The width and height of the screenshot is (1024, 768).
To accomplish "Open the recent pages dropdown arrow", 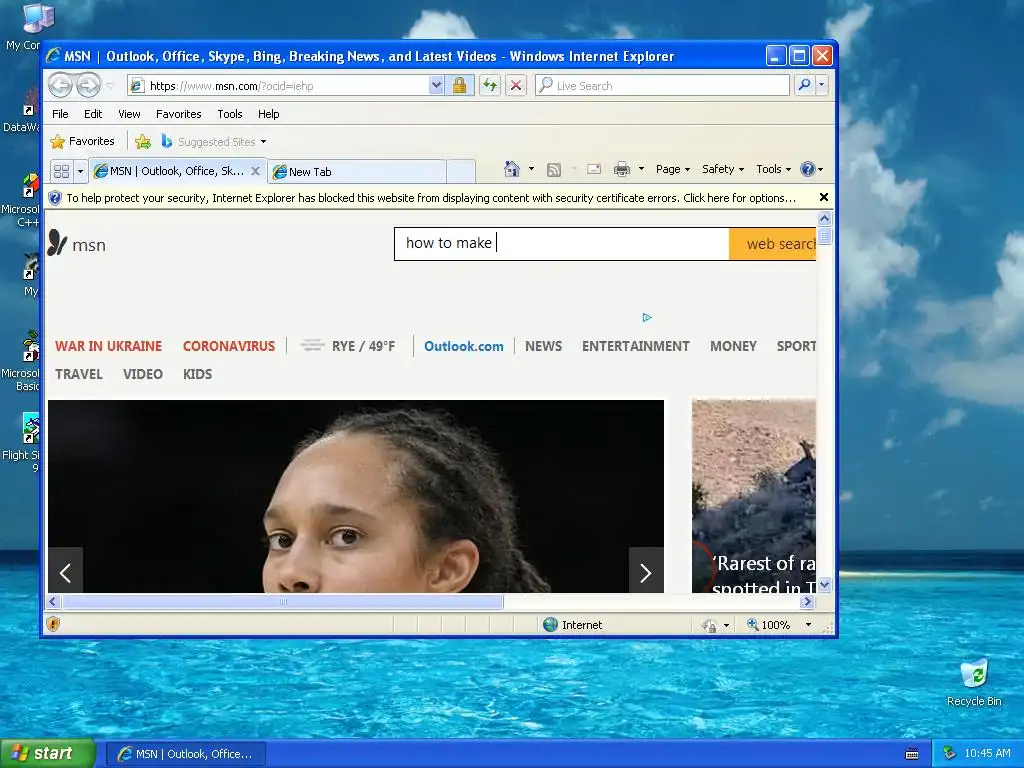I will click(110, 86).
